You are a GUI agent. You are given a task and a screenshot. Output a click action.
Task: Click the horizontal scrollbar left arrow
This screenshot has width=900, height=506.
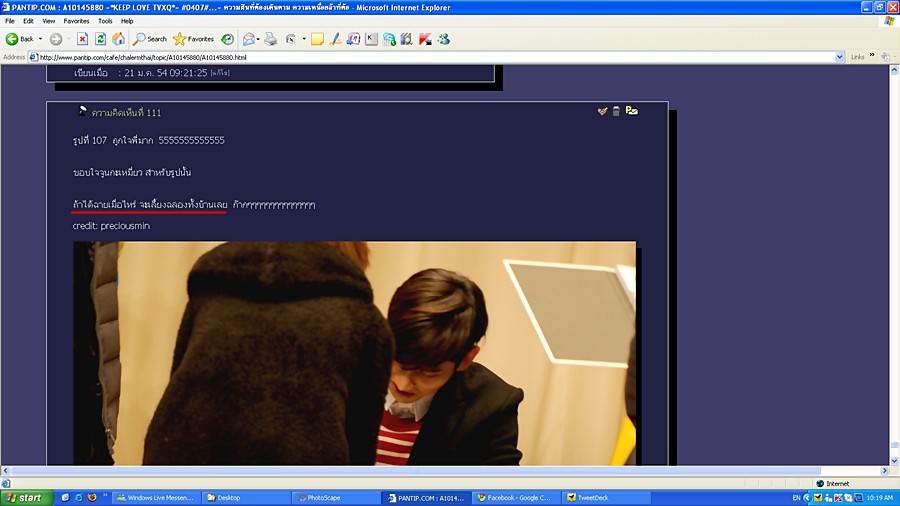point(5,470)
